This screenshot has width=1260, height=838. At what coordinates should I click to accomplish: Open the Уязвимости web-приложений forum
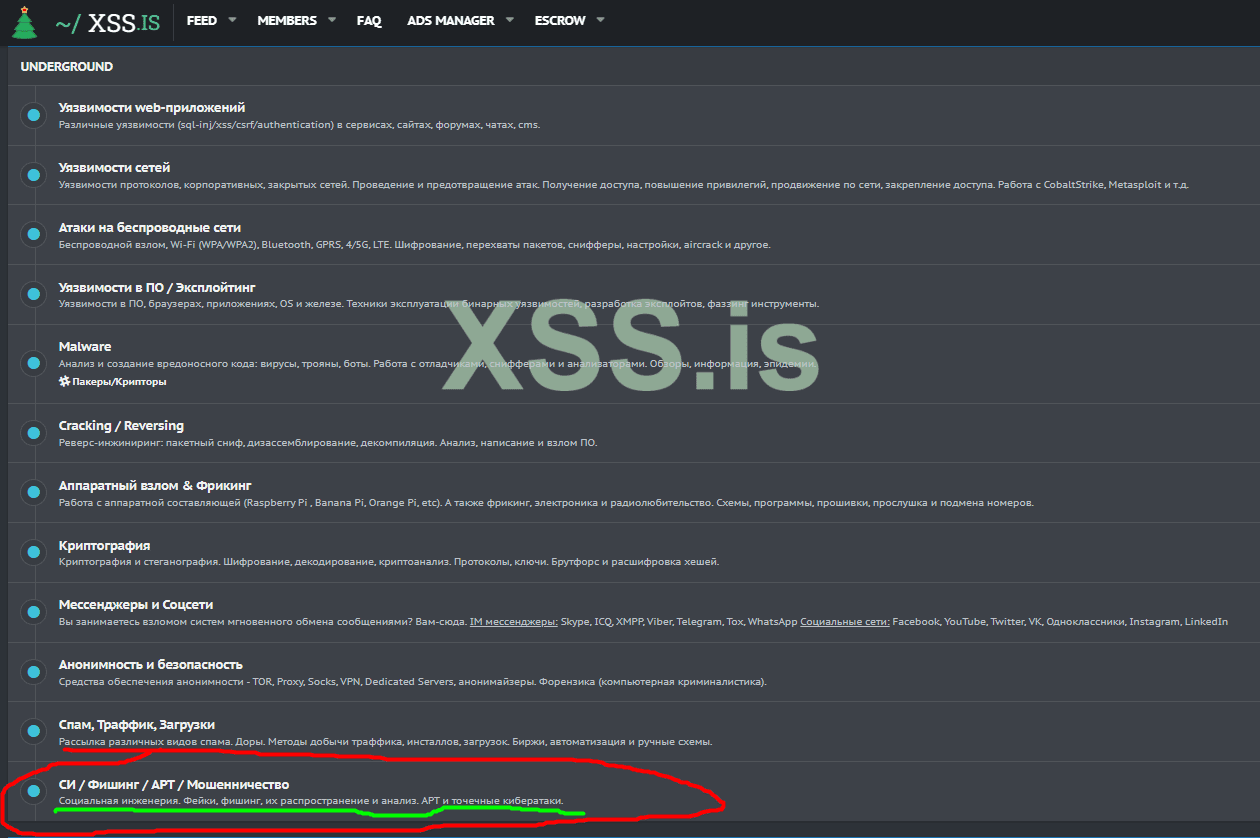[x=152, y=107]
